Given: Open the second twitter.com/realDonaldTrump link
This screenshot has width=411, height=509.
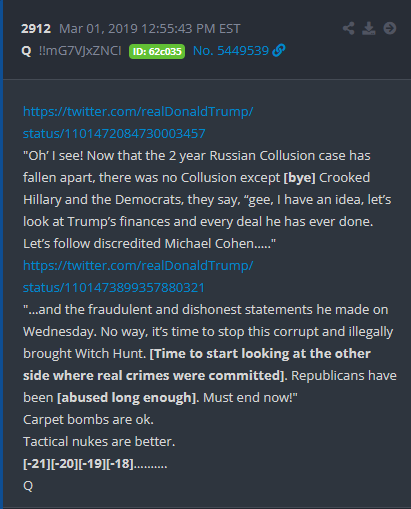Looking at the screenshot, I should [138, 266].
